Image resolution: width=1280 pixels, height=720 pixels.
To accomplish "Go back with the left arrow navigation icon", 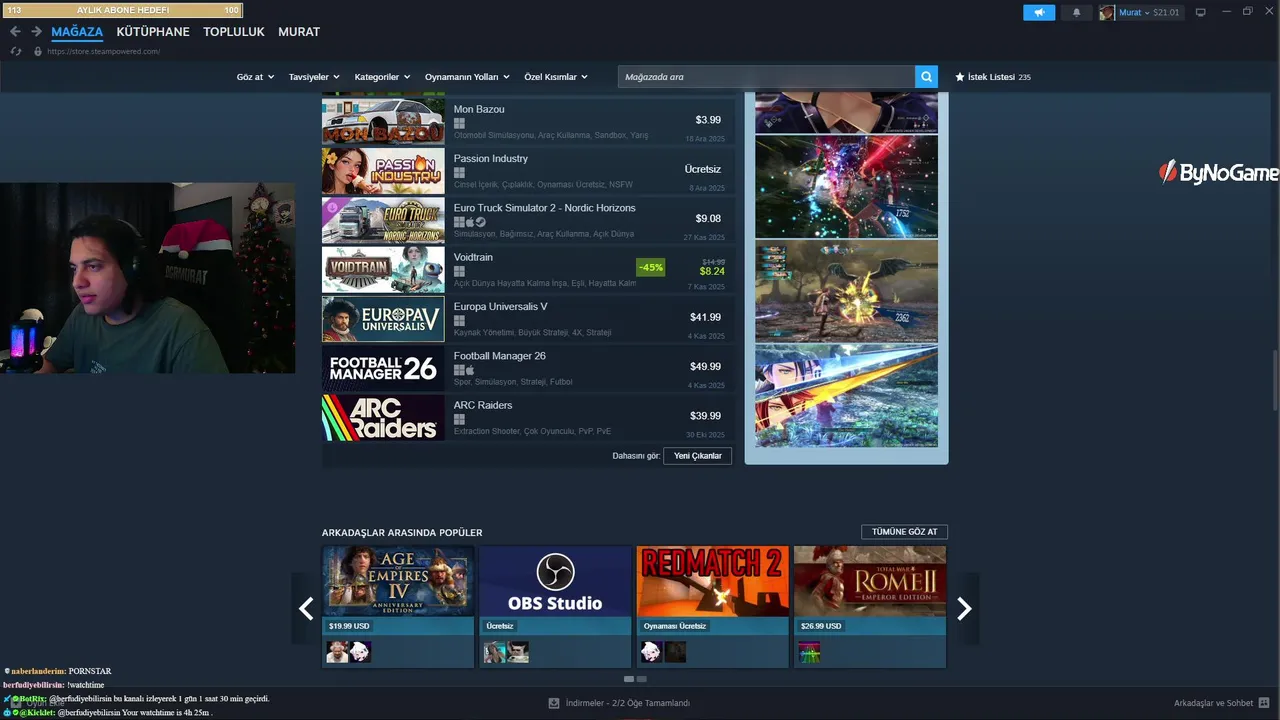I will click(15, 31).
